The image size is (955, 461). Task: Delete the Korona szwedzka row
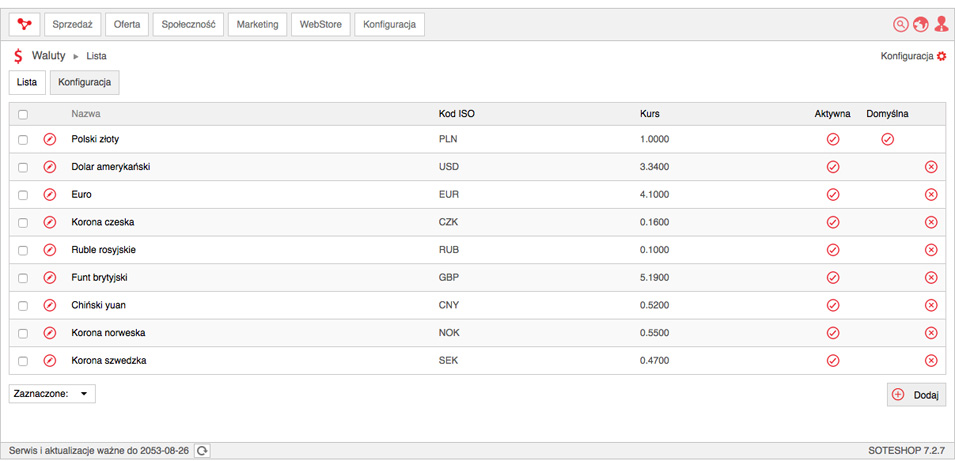pyautogui.click(x=931, y=361)
